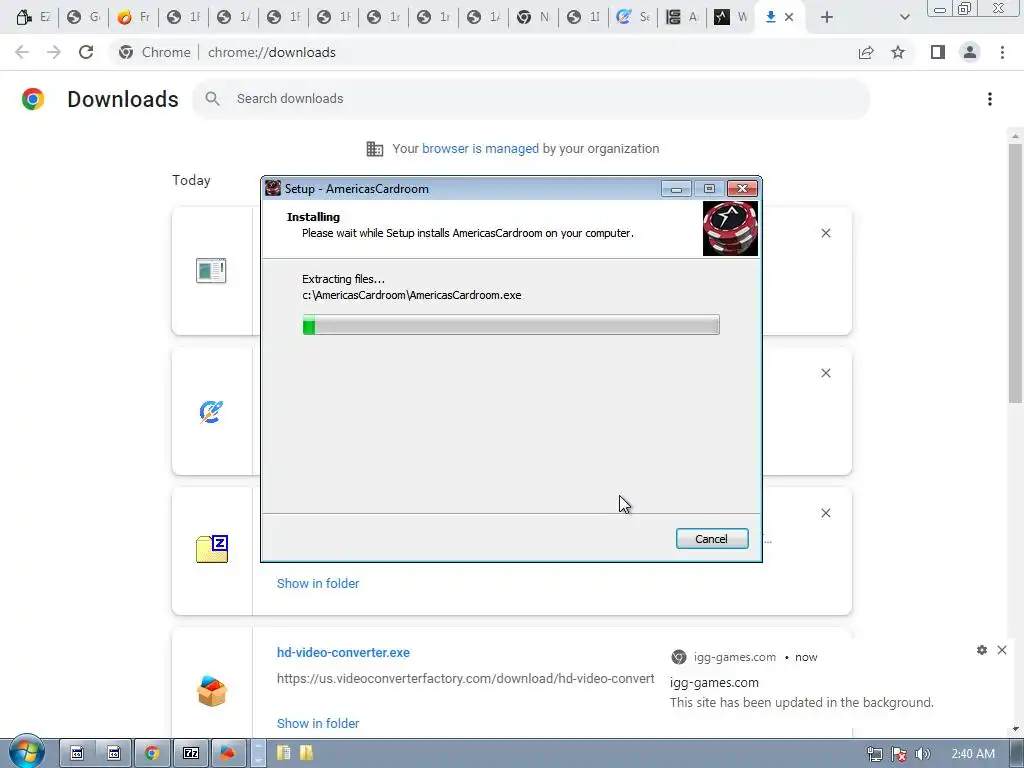Click the Setup window title bar icon
Image resolution: width=1024 pixels, height=768 pixels.
coord(273,189)
